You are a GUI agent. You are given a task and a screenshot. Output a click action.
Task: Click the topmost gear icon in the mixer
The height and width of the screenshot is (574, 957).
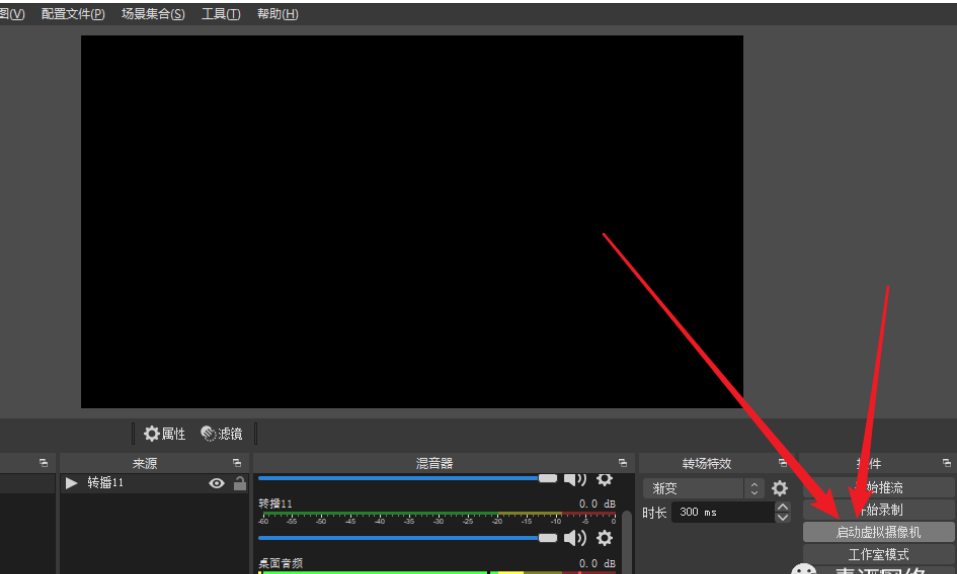point(604,479)
